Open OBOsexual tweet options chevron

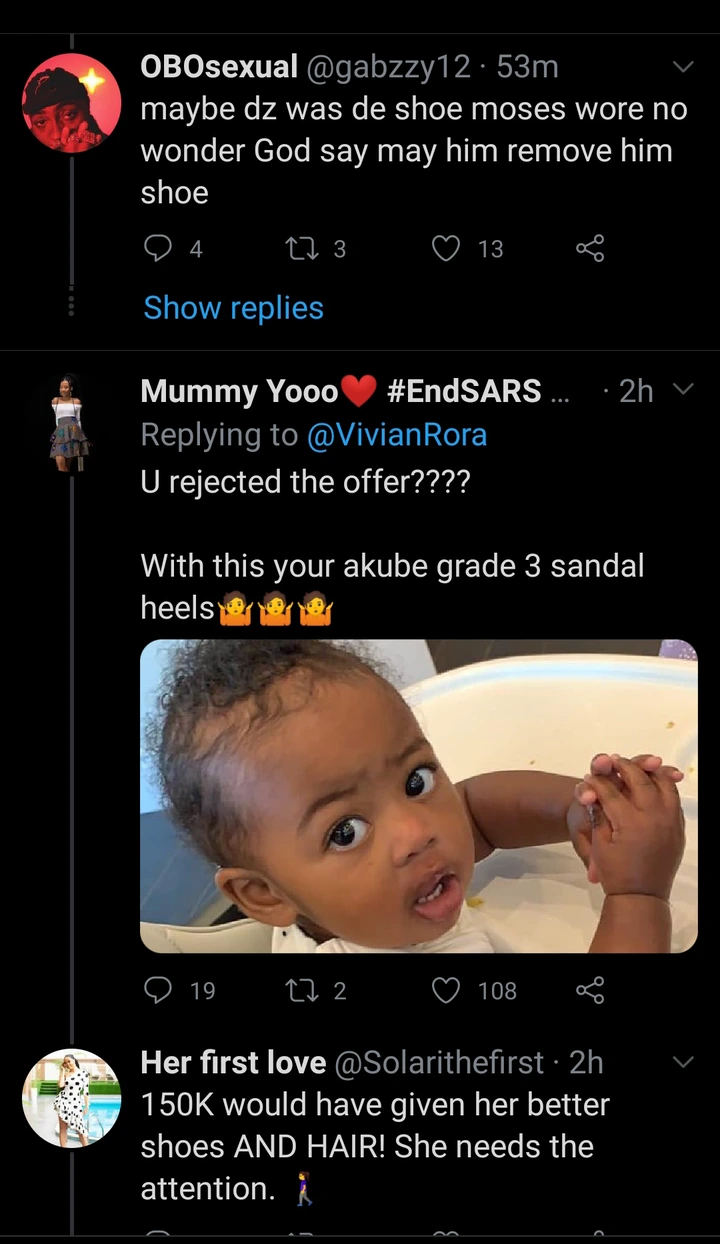pos(683,67)
